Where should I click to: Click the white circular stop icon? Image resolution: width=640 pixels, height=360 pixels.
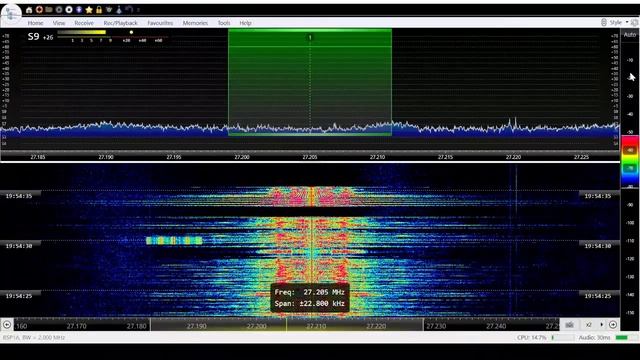click(69, 10)
